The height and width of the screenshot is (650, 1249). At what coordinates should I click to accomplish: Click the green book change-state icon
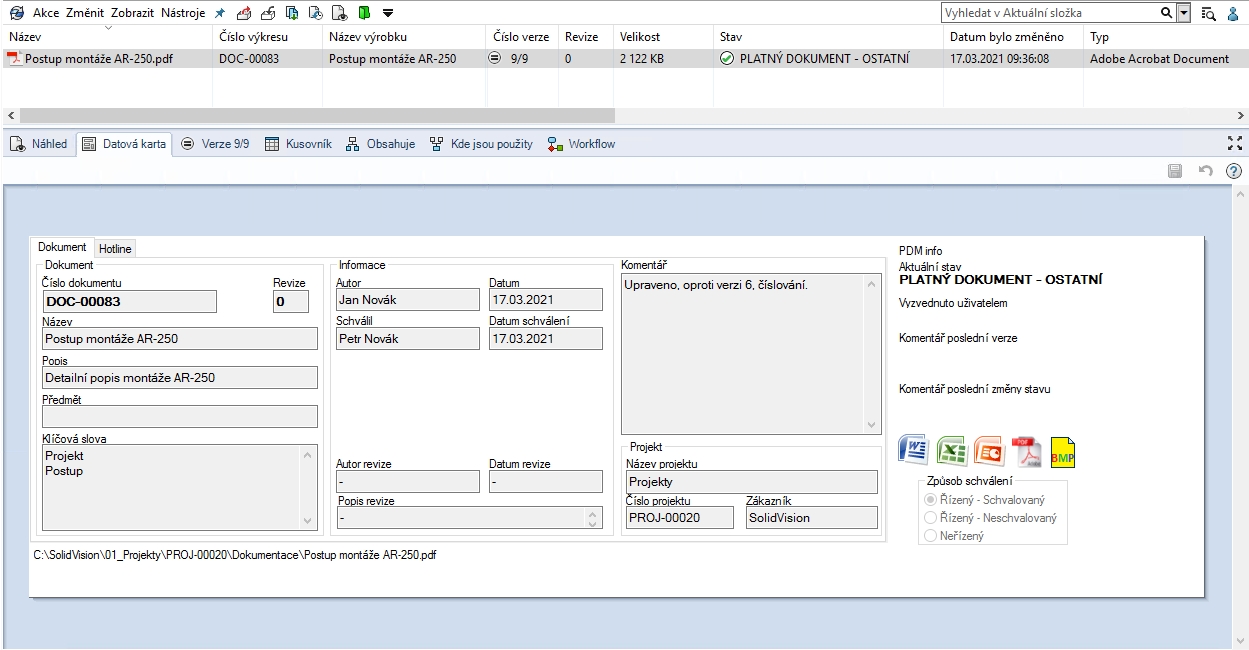[x=364, y=13]
